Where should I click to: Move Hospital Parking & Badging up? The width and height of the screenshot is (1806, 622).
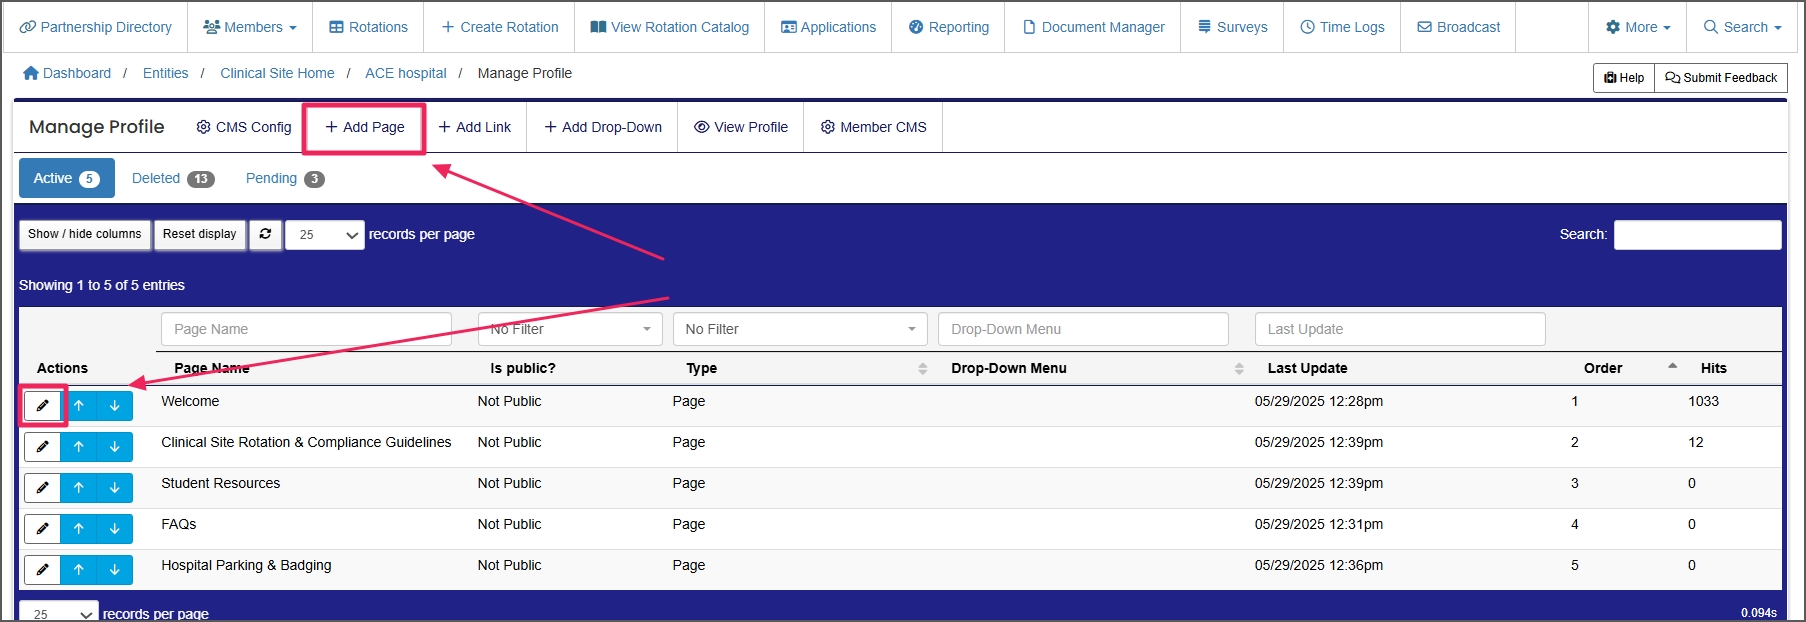79,570
